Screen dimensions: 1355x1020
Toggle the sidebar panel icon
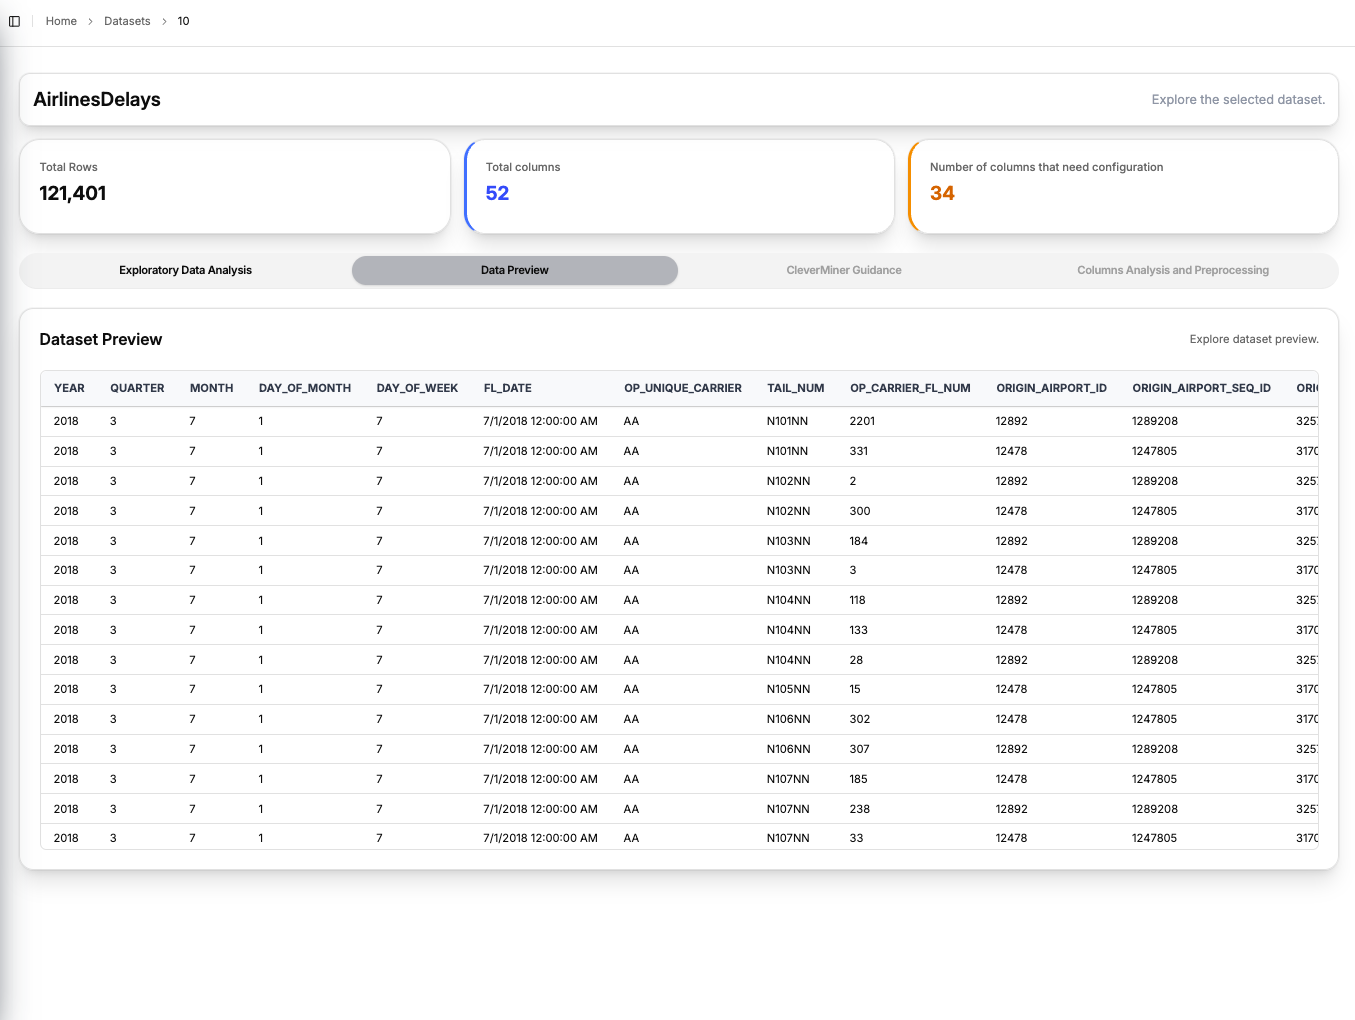pyautogui.click(x=14, y=20)
